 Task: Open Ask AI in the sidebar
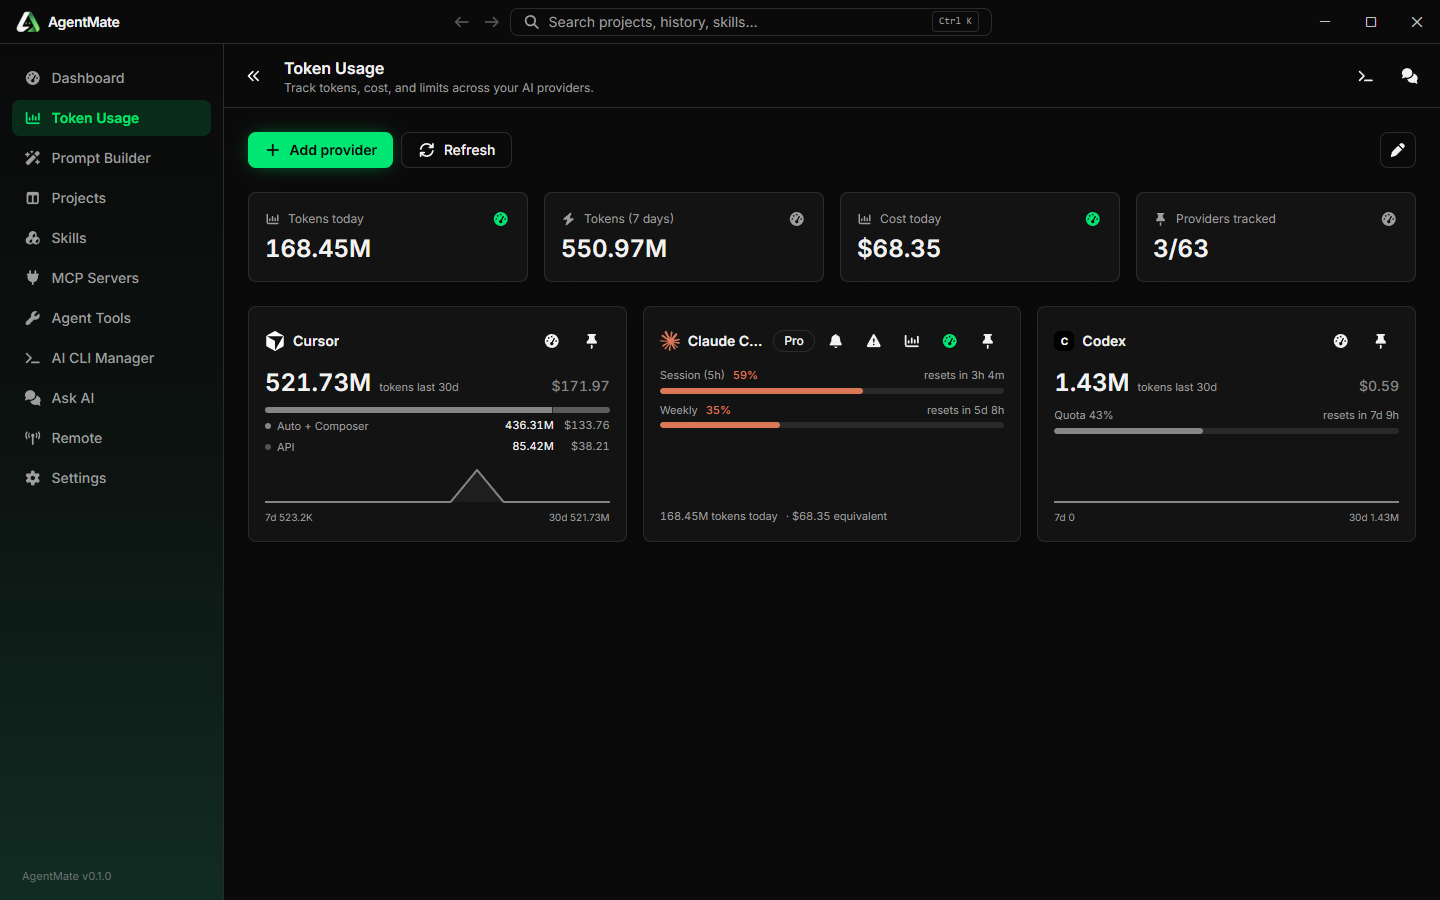(x=111, y=398)
